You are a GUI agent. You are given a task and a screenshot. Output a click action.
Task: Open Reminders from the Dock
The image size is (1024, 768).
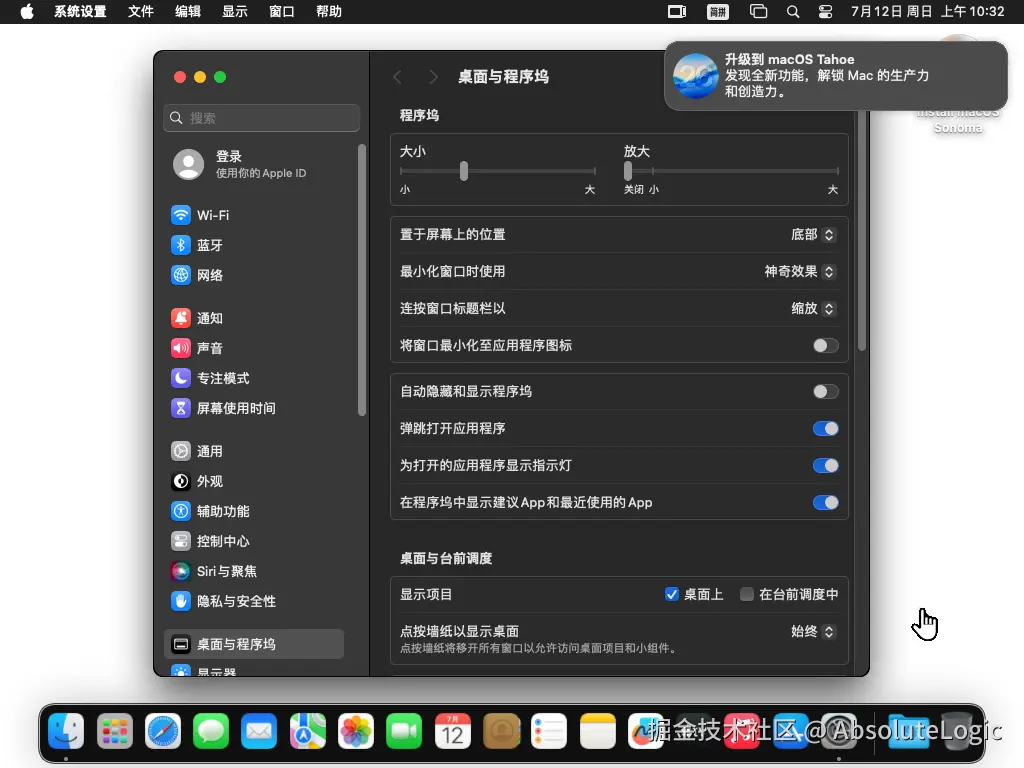pyautogui.click(x=549, y=731)
